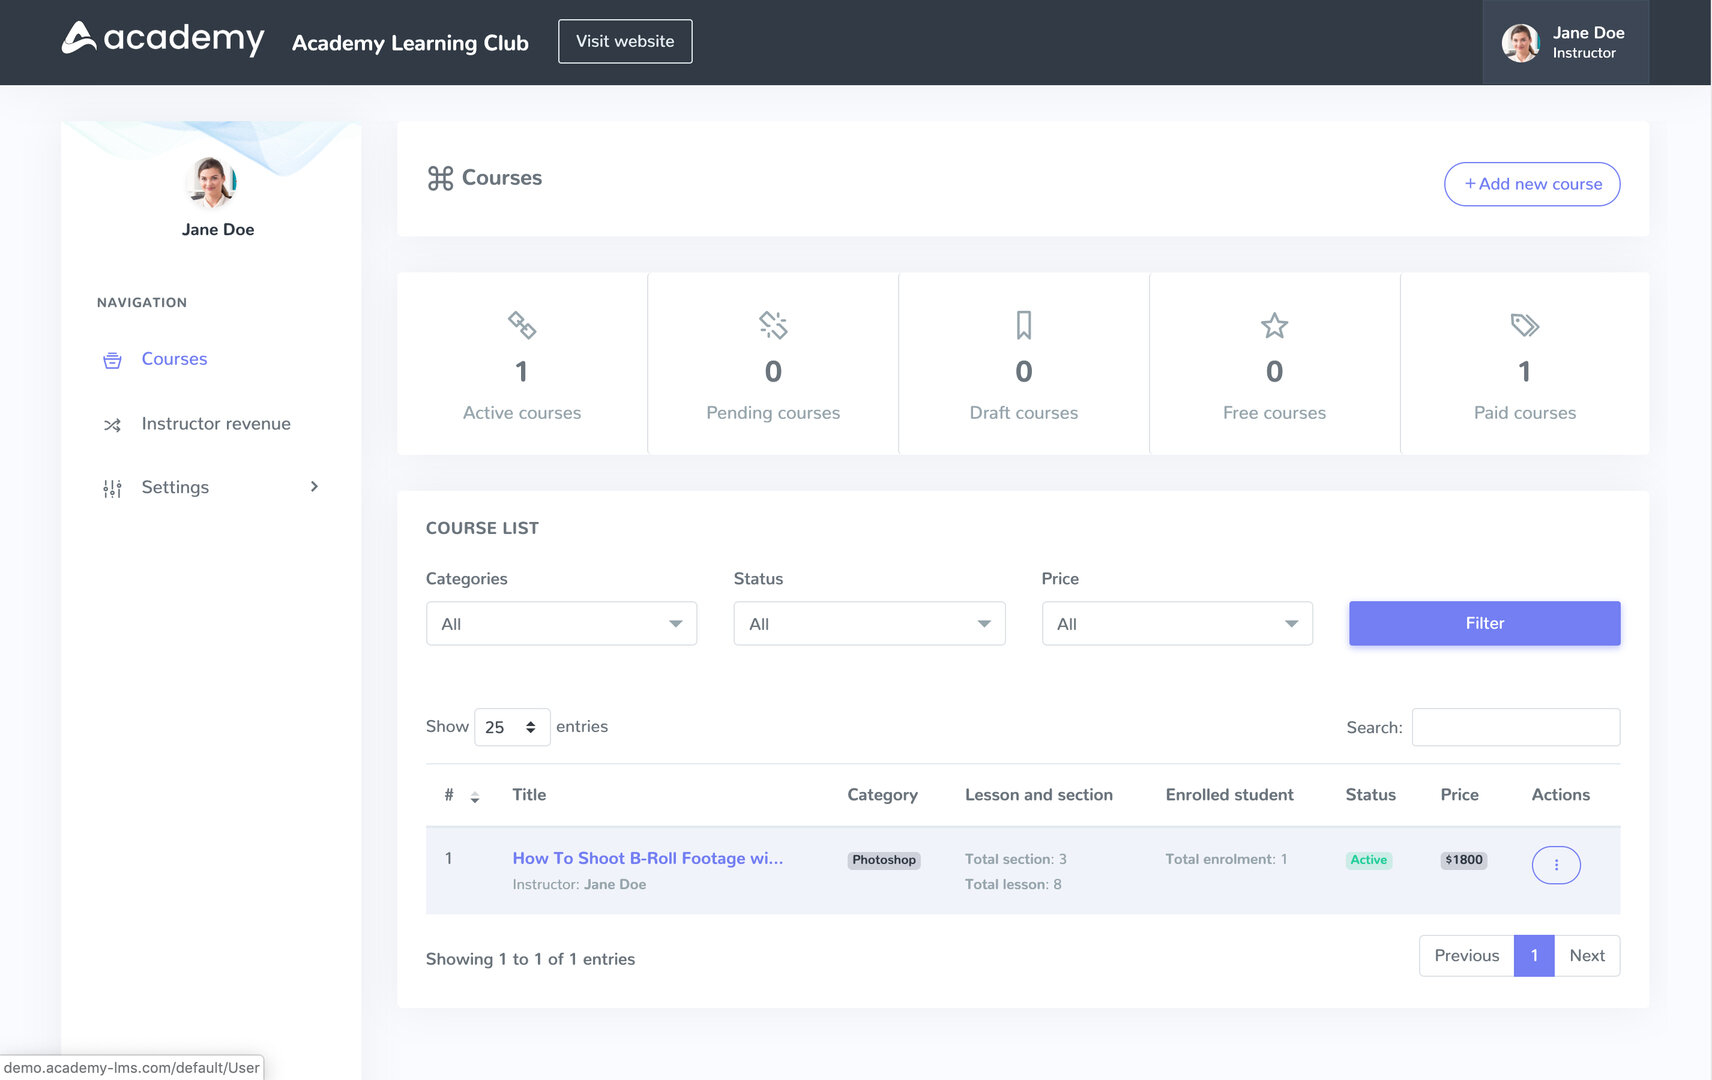Viewport: 1712px width, 1080px height.
Task: Go to the Next page
Action: (x=1587, y=956)
